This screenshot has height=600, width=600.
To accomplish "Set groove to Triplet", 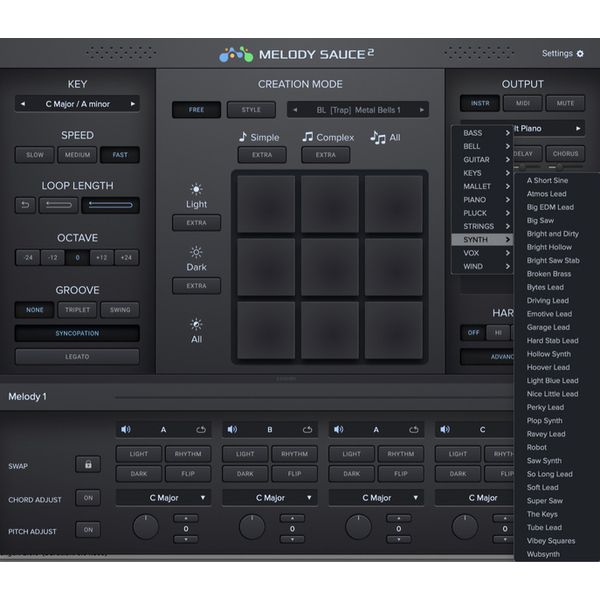I will pyautogui.click(x=77, y=310).
